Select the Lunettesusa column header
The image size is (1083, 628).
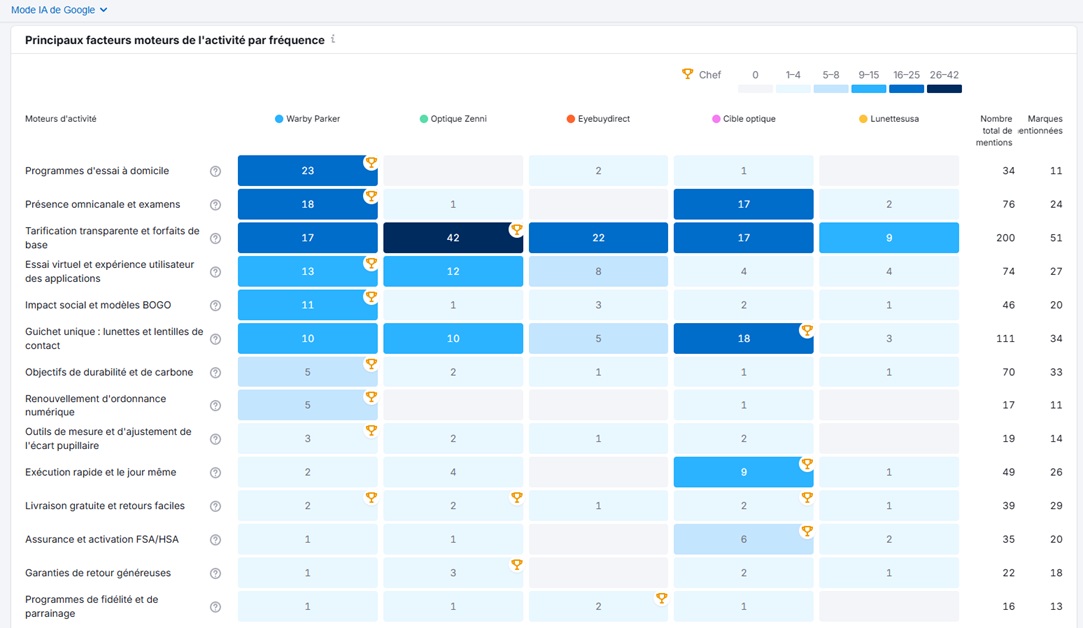[x=888, y=119]
